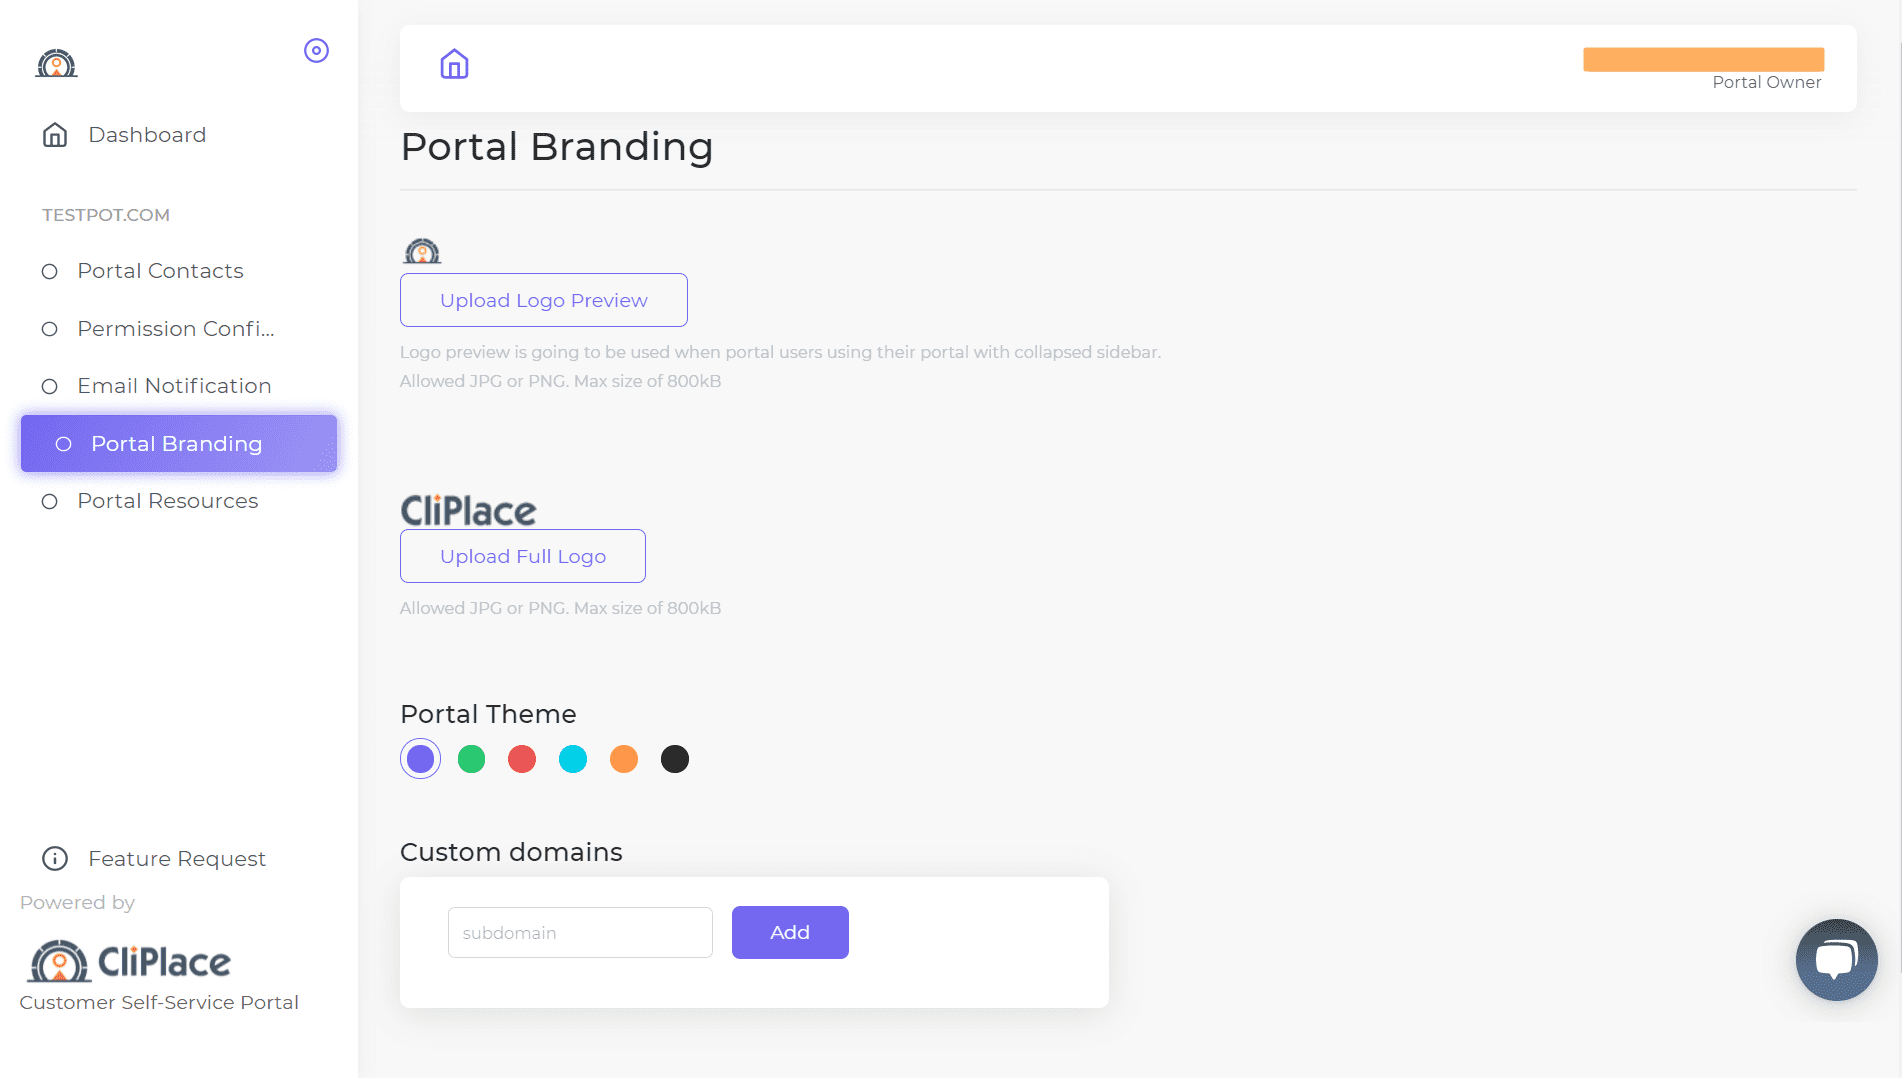Click Upload Logo Preview button
Screen dimensions: 1902x1078
click(544, 300)
